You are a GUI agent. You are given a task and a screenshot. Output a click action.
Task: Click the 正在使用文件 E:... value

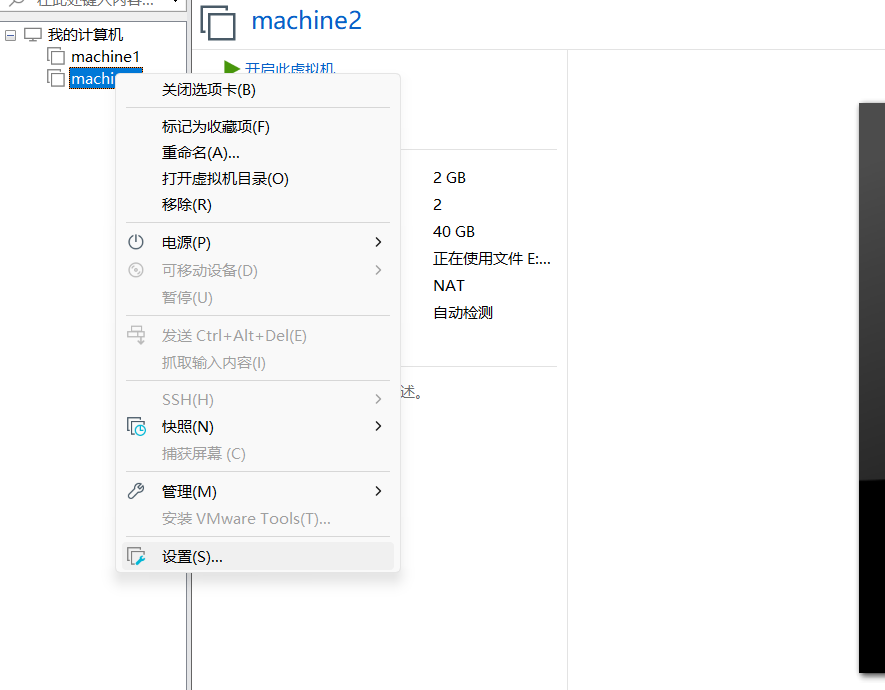492,258
